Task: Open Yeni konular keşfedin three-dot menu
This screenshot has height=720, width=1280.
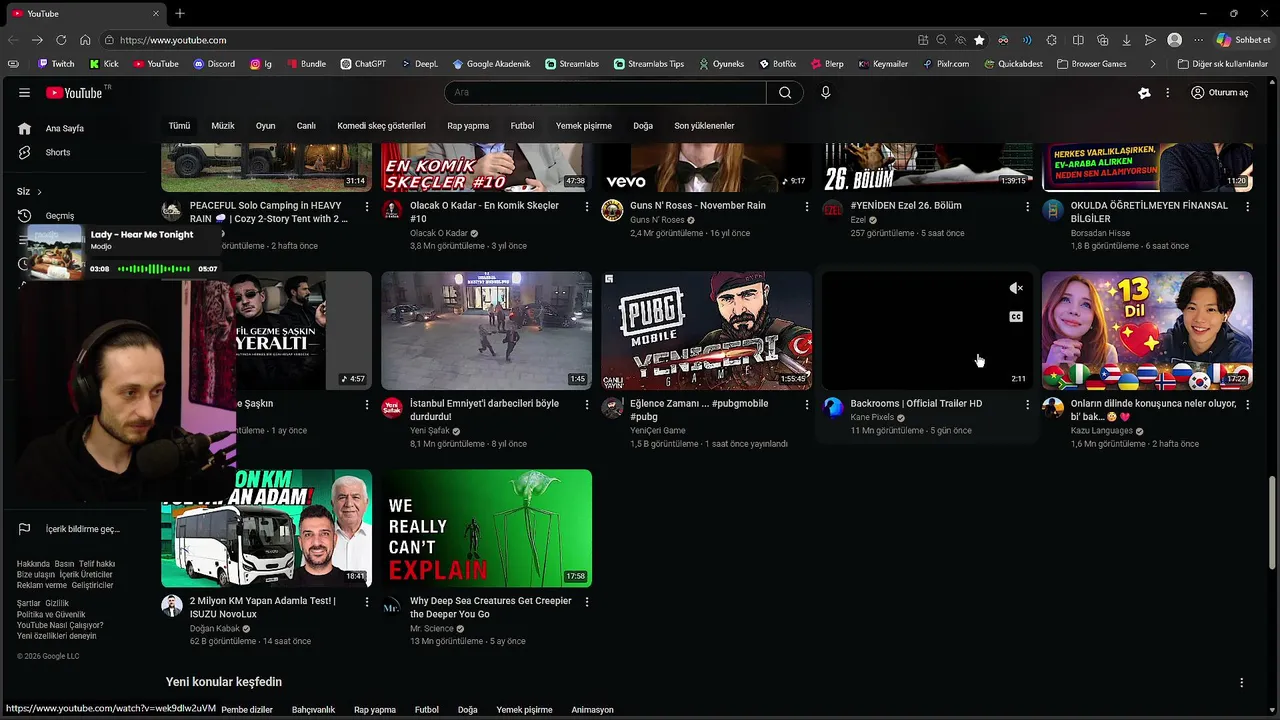Action: [x=1242, y=682]
